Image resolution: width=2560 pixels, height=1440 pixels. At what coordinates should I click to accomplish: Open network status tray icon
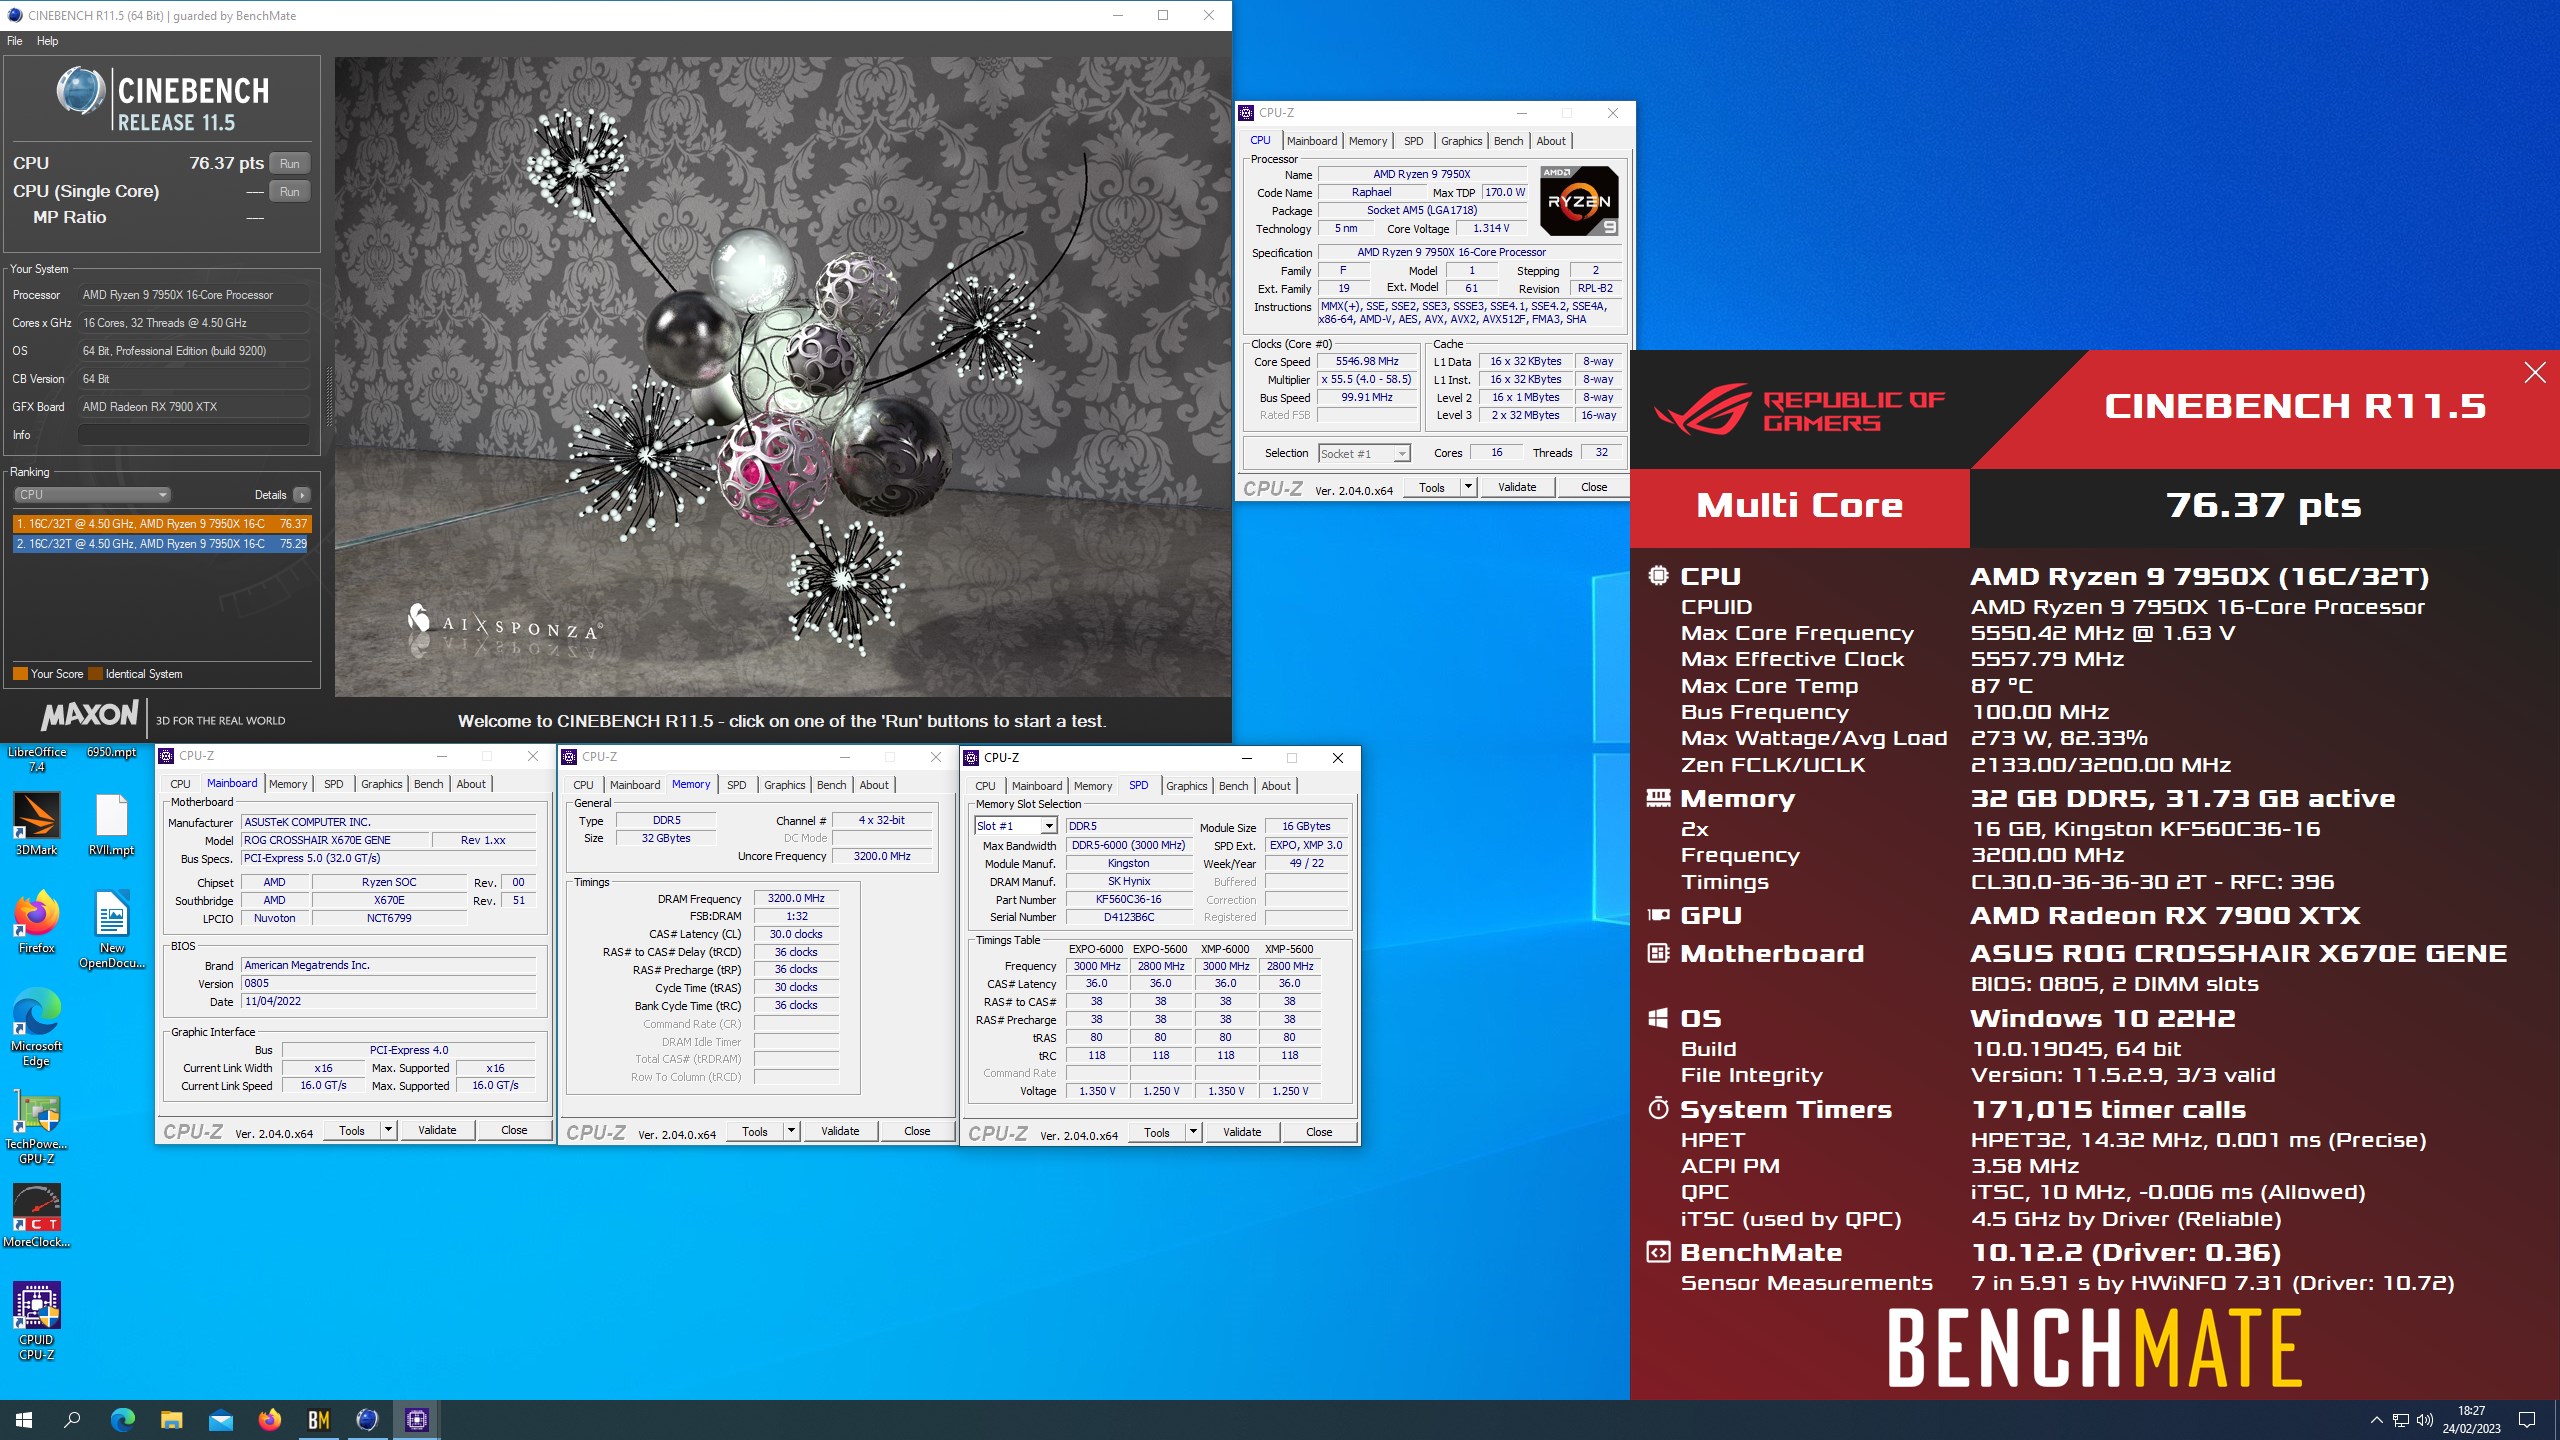point(2400,1420)
